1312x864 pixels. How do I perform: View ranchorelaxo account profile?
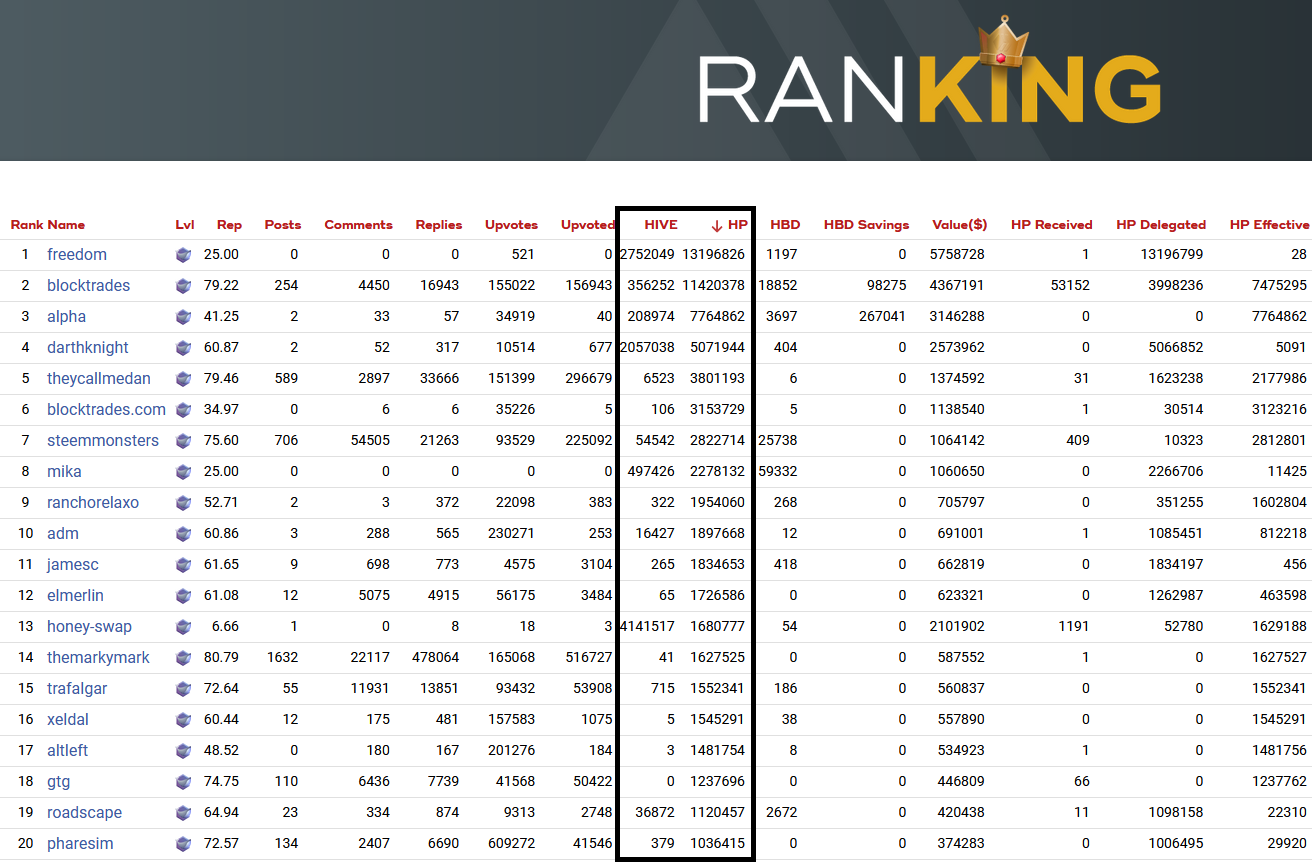pyautogui.click(x=93, y=503)
